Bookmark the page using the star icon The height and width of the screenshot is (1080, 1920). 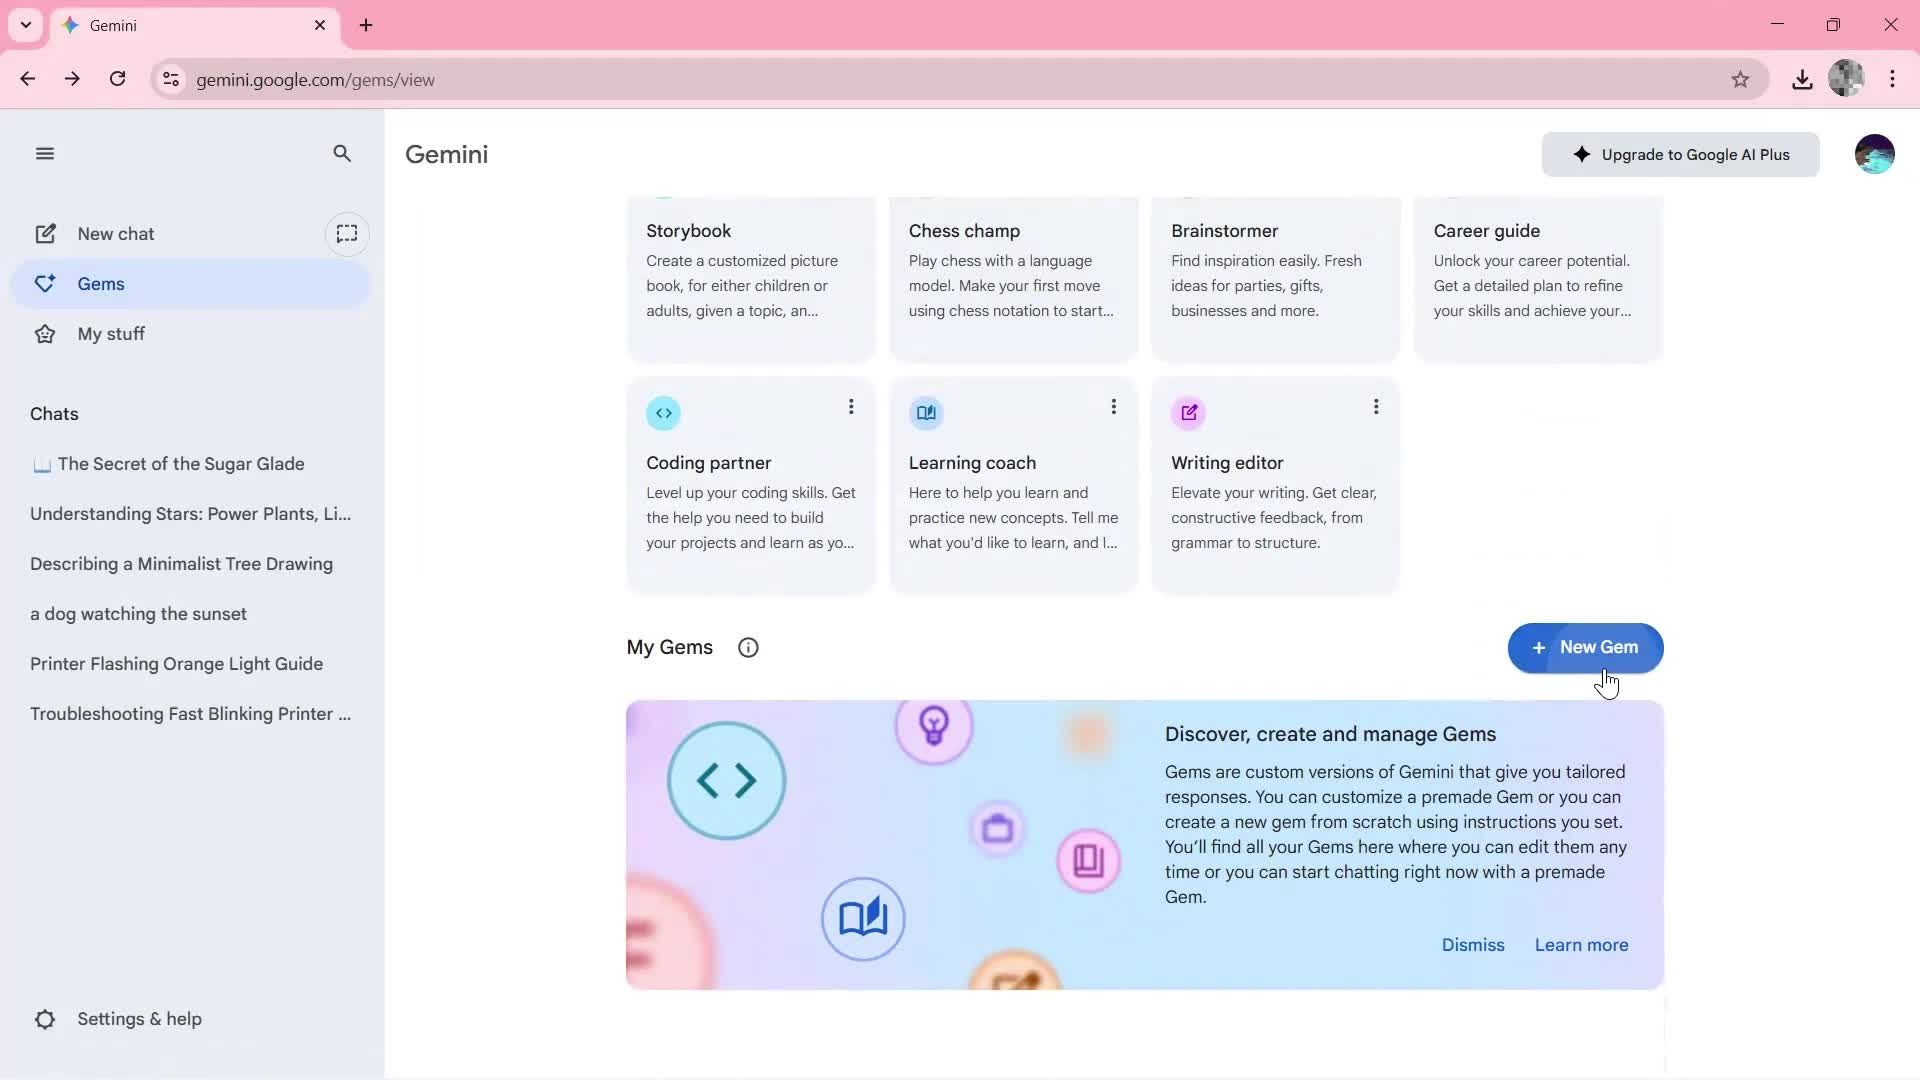click(1740, 79)
